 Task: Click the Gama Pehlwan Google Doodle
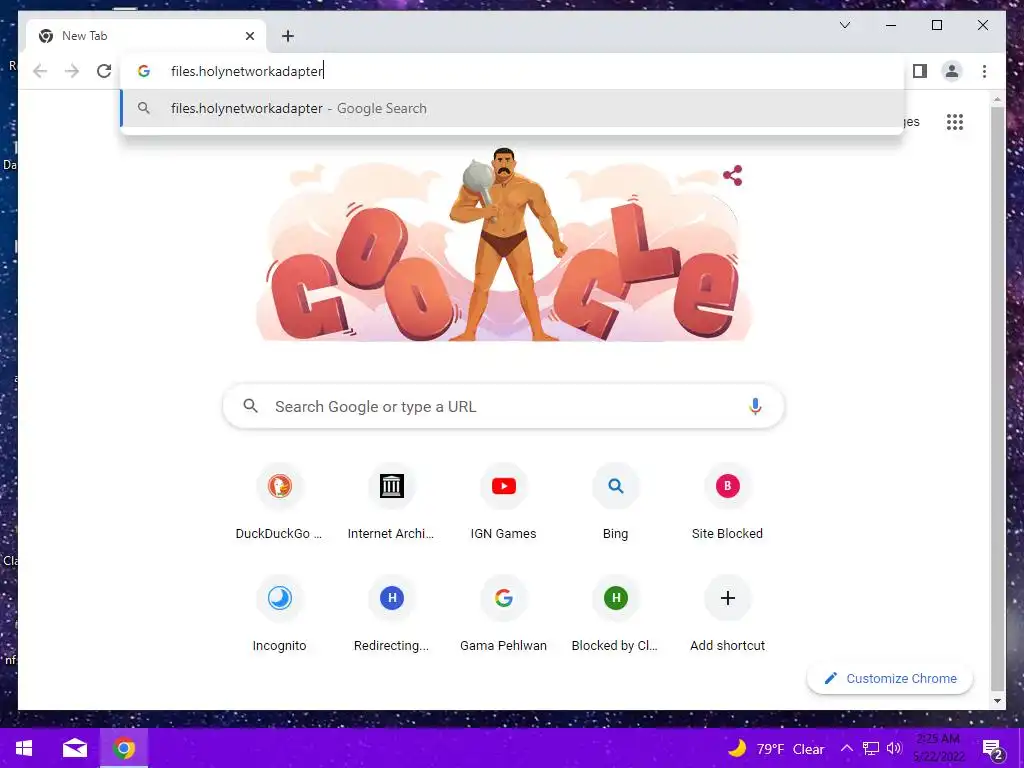click(504, 244)
